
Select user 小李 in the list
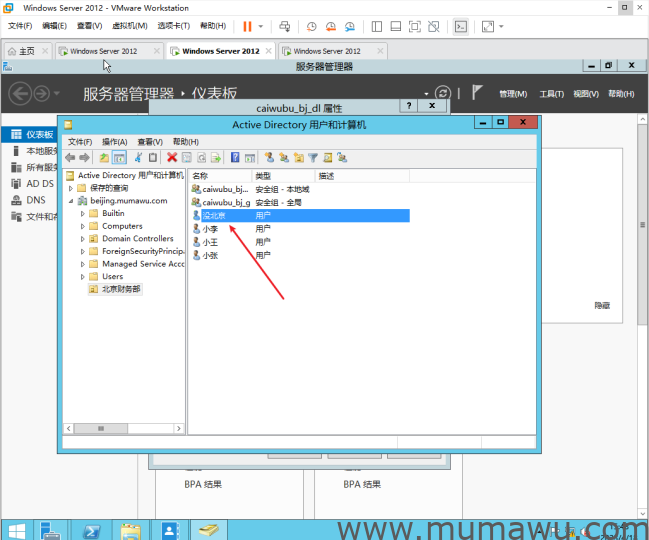point(210,229)
